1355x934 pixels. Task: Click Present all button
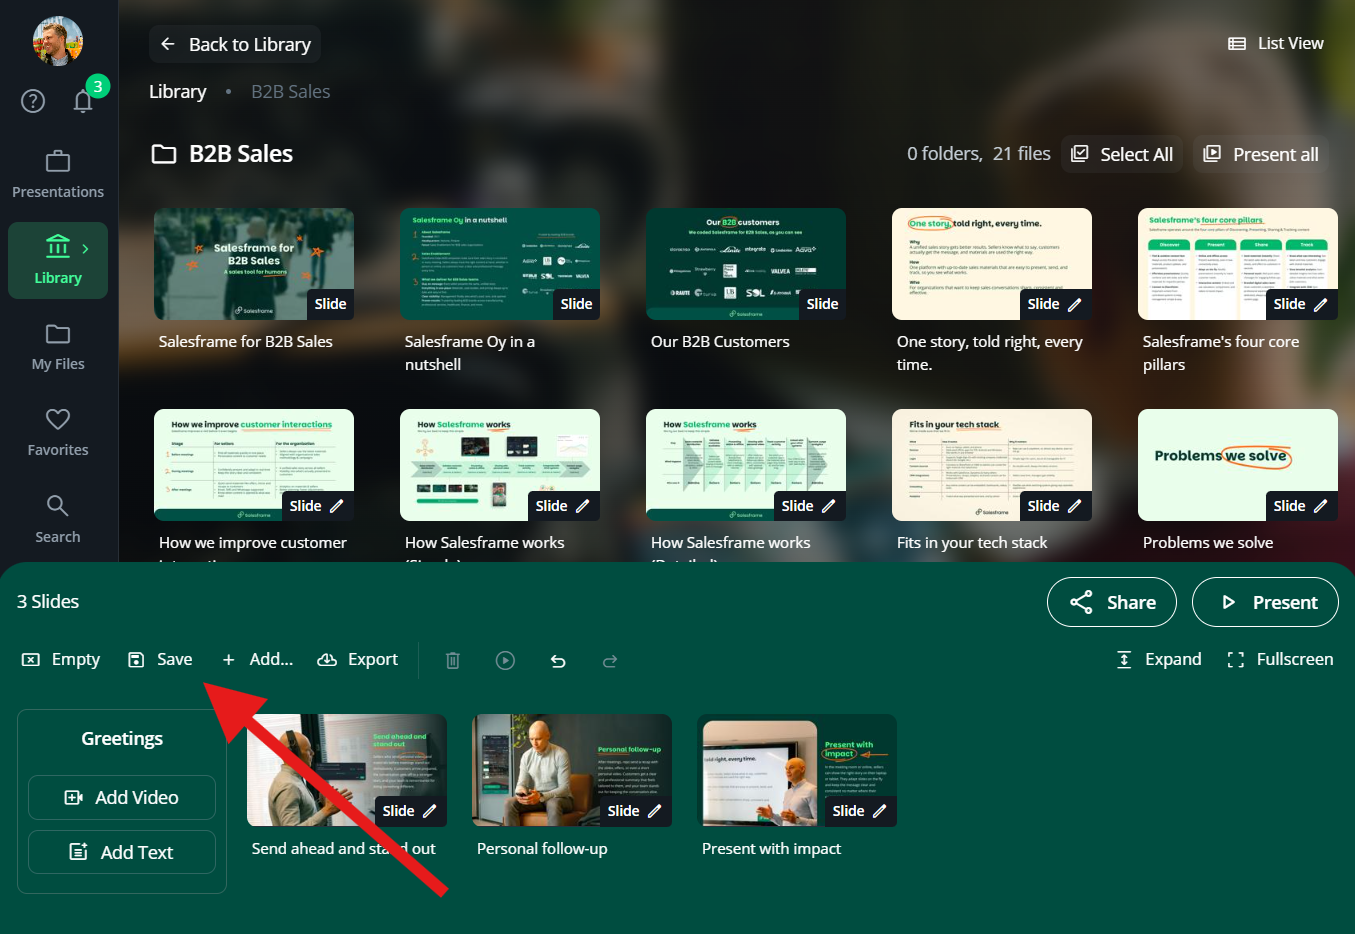tap(1261, 154)
